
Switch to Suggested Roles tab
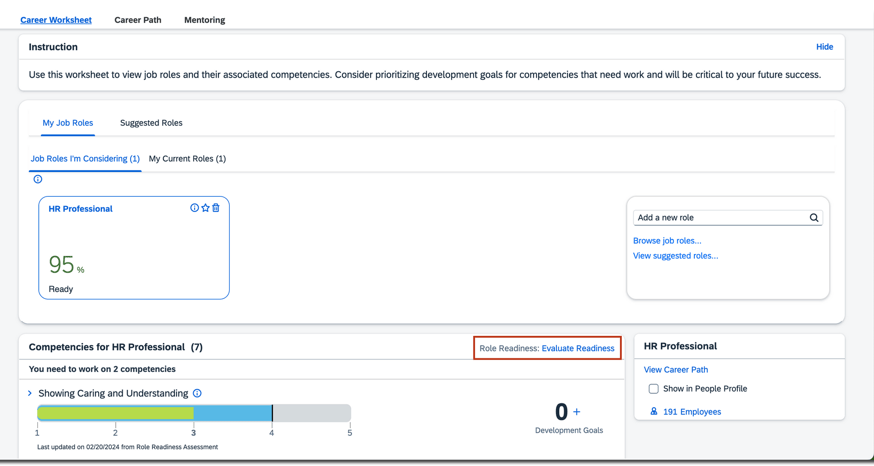(151, 123)
